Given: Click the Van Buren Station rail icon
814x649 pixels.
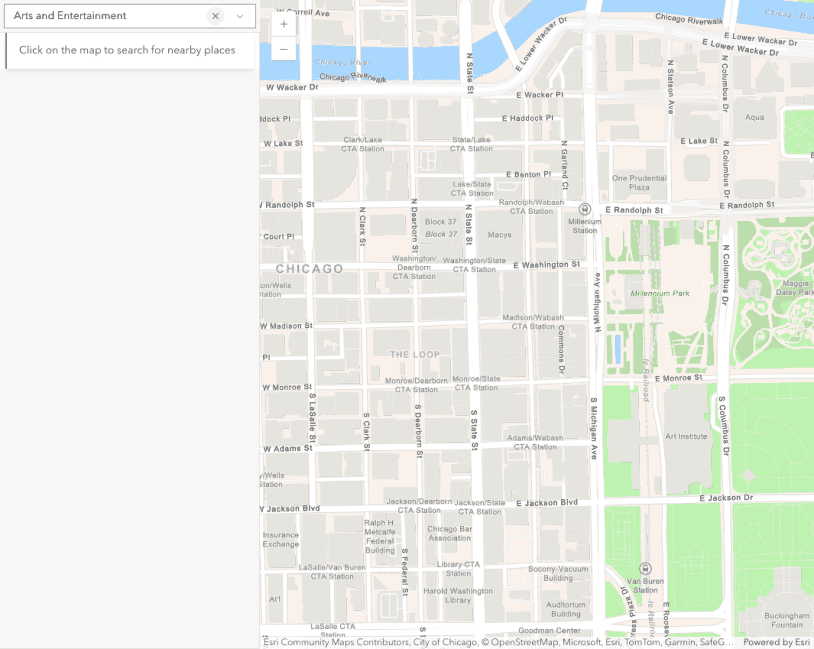Looking at the screenshot, I should click(x=645, y=568).
